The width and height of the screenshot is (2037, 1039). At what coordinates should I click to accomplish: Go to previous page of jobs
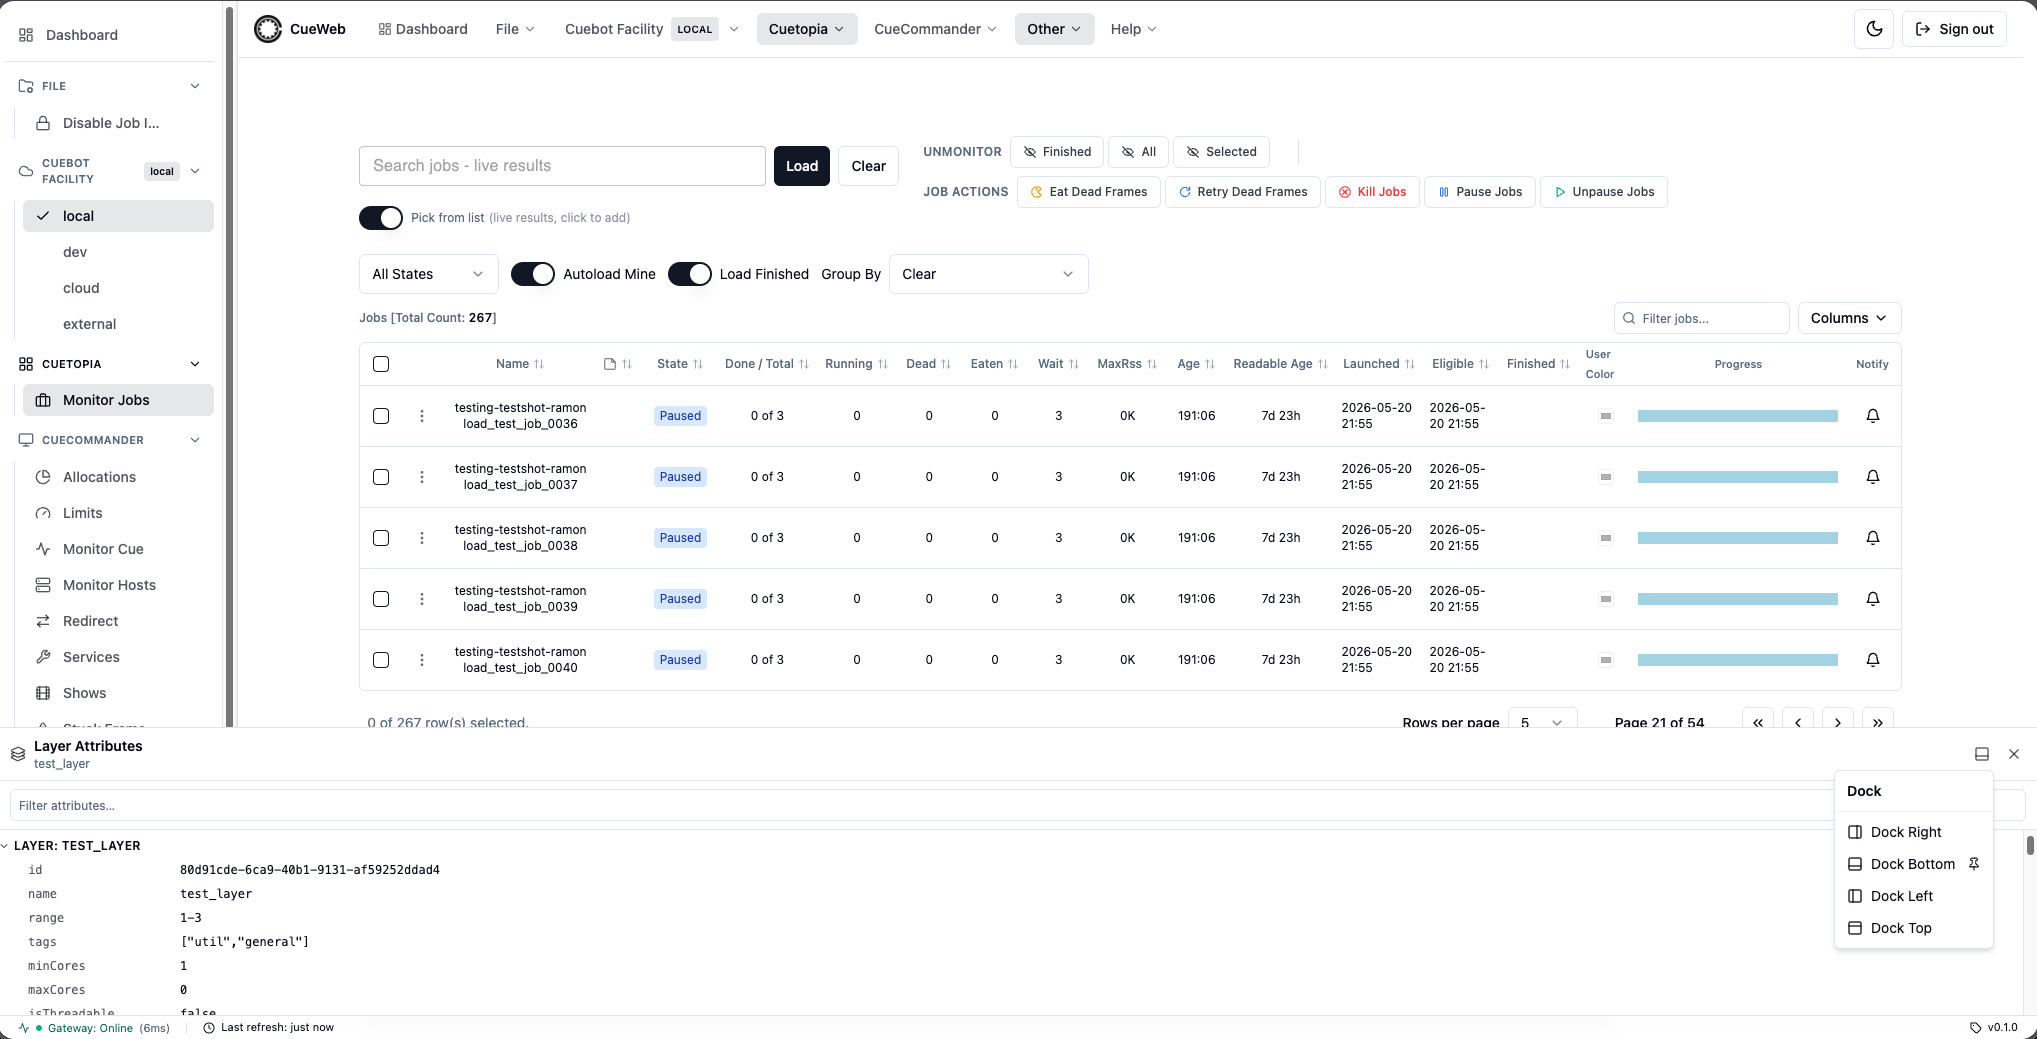click(1798, 721)
